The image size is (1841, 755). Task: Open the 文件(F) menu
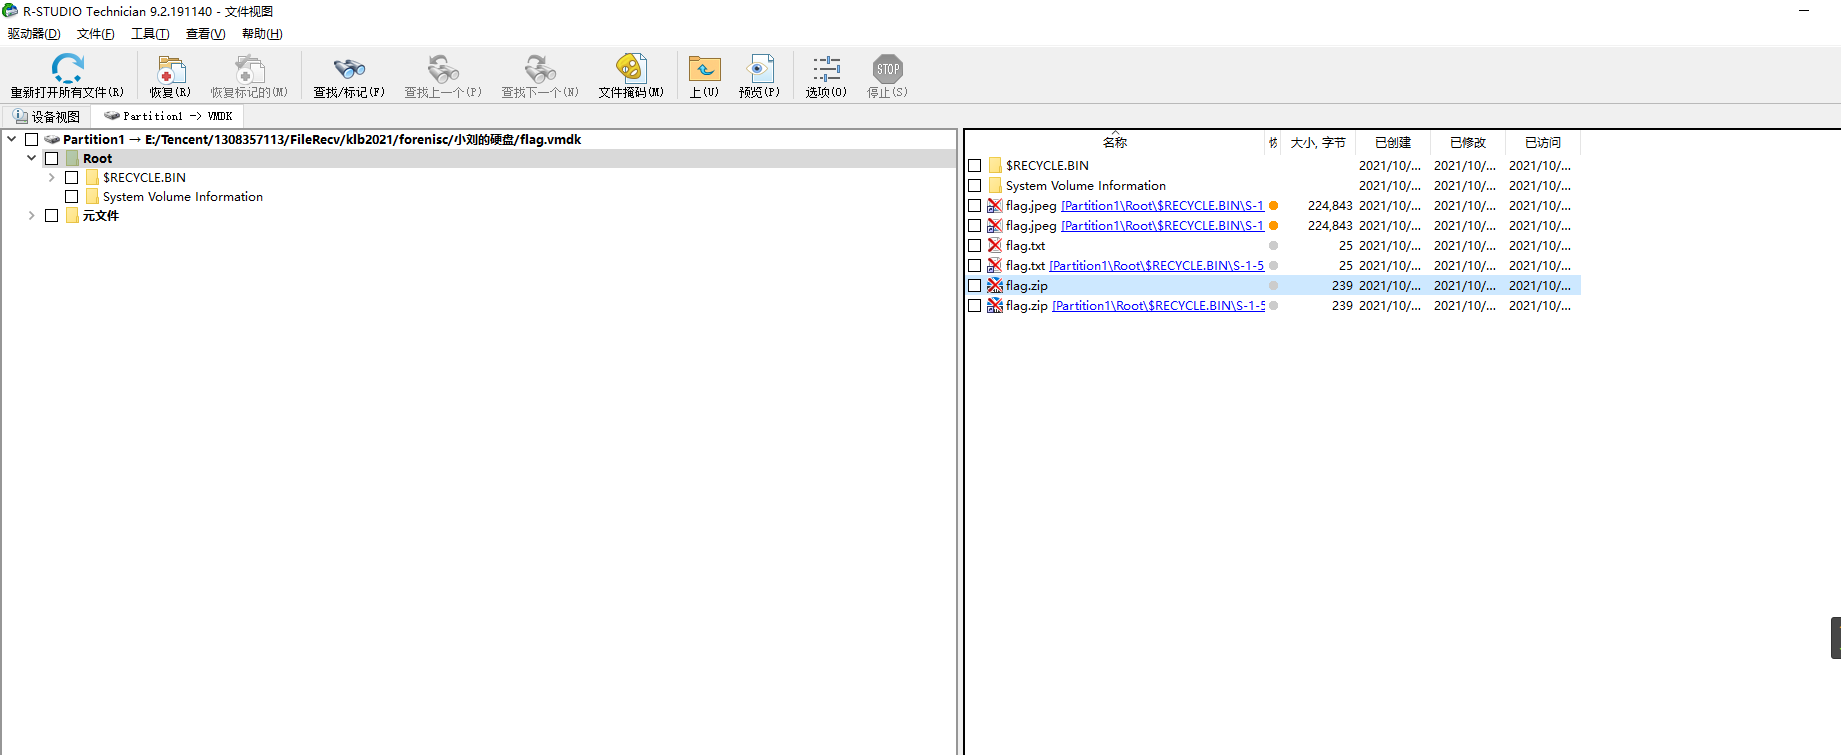pyautogui.click(x=96, y=34)
